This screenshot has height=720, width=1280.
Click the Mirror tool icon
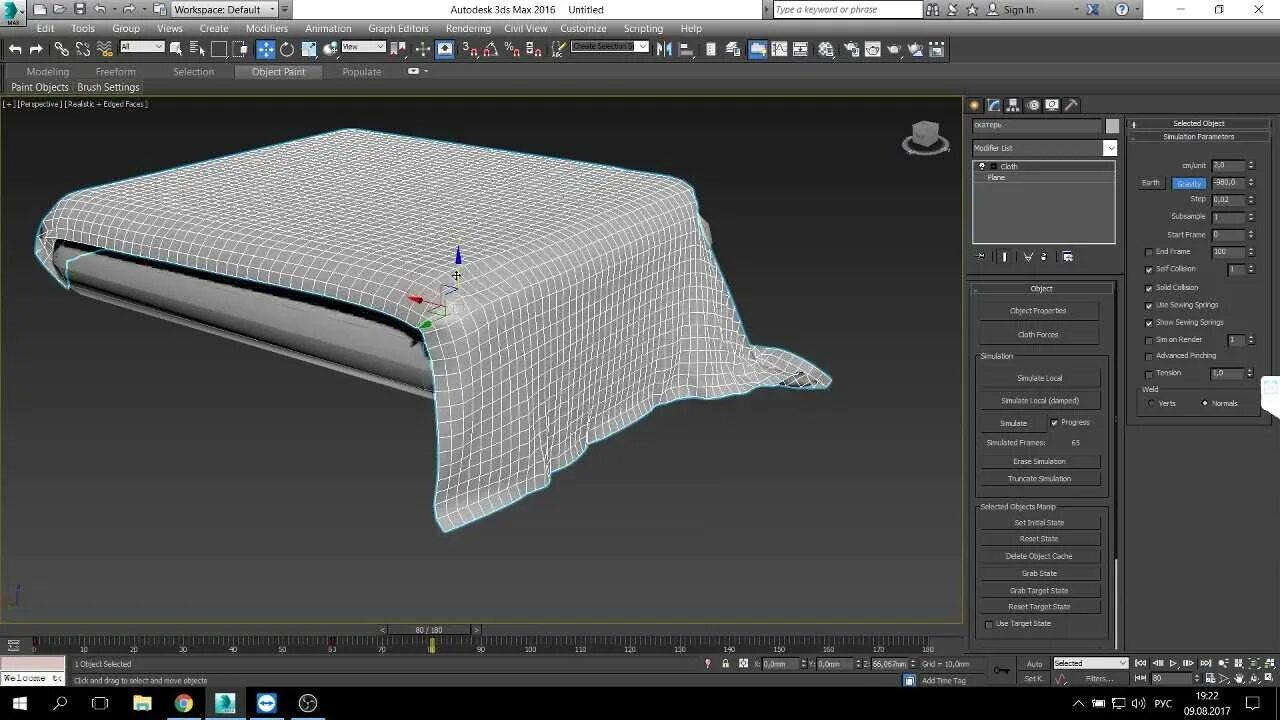point(664,48)
